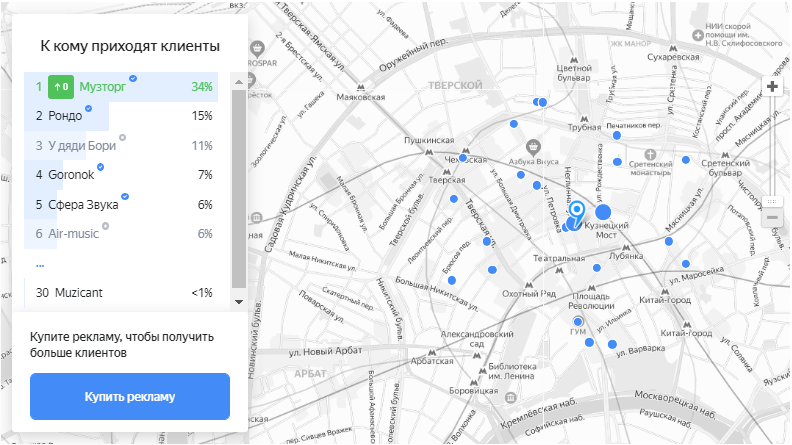Screen dimensions: 792x445
Task: Click the verified badge next to Музторг
Action: [x=133, y=78]
